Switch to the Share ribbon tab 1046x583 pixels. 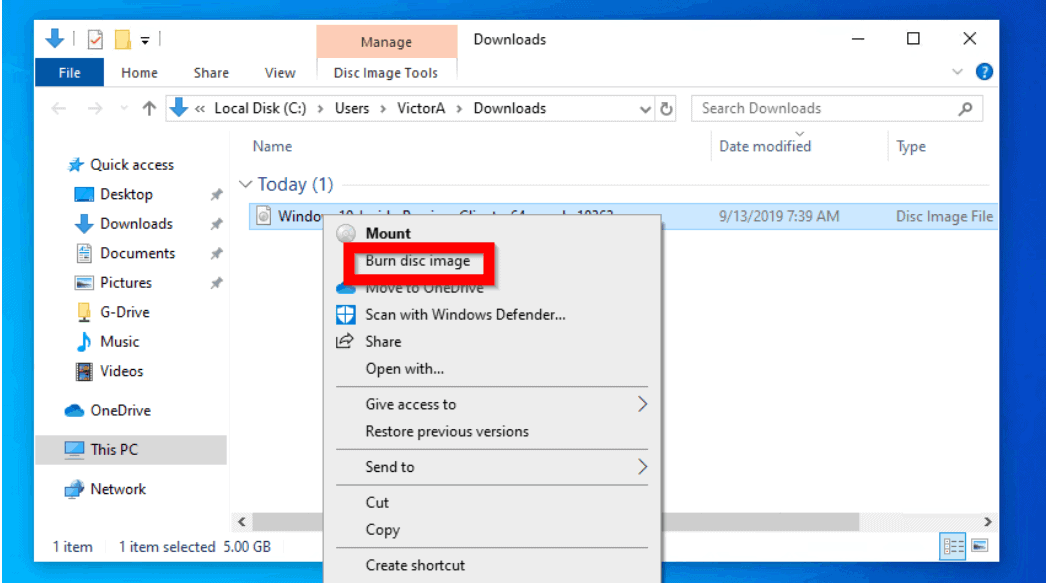[x=211, y=73]
